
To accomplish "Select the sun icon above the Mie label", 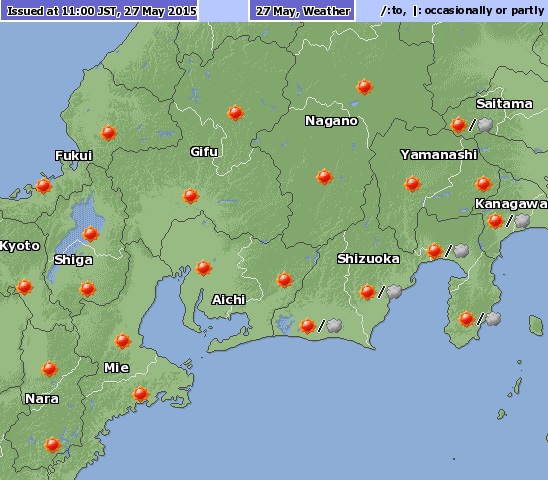I will (x=122, y=341).
